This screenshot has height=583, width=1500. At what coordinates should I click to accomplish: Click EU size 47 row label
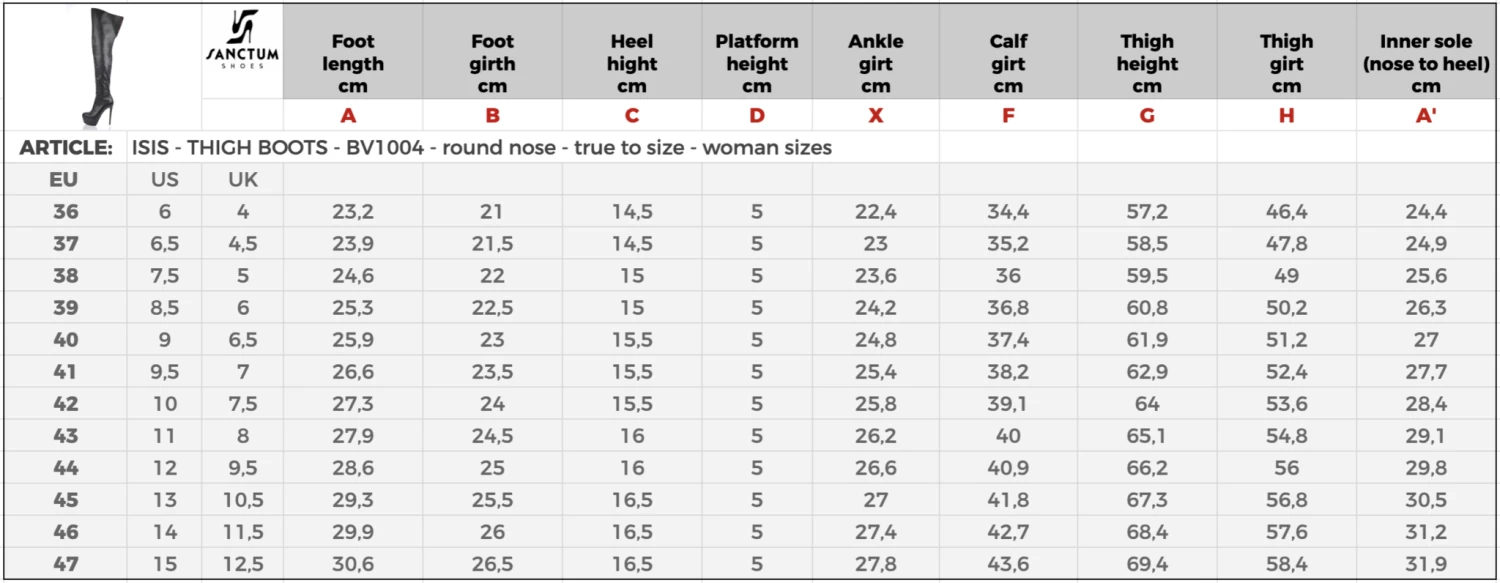(x=65, y=564)
